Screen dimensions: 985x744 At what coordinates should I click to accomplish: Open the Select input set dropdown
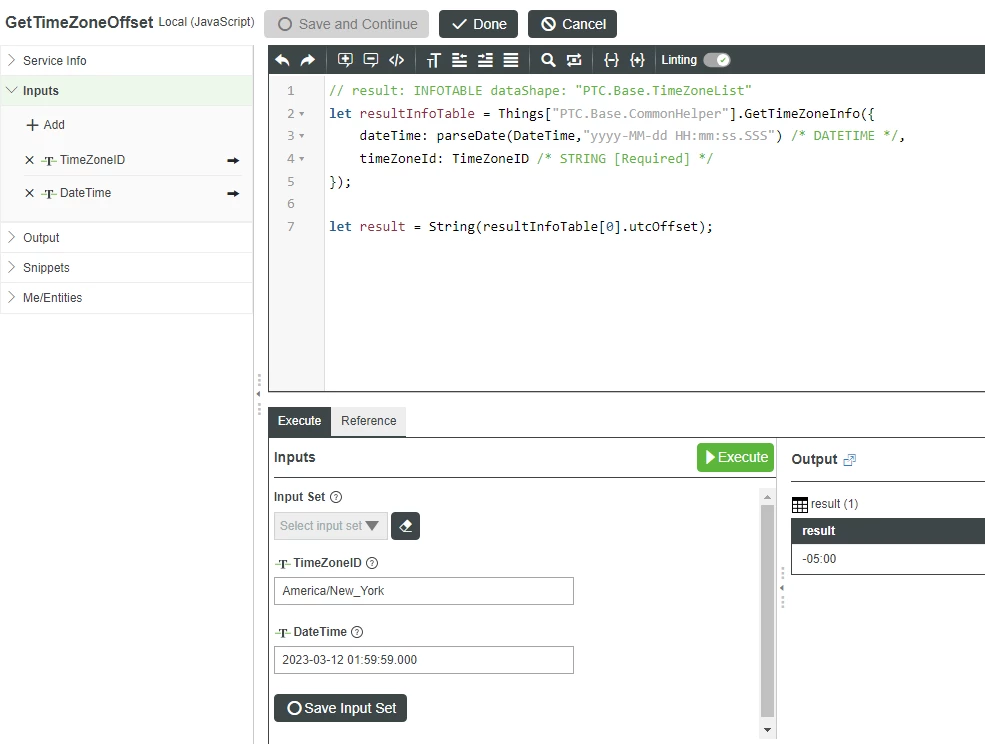[x=330, y=526]
